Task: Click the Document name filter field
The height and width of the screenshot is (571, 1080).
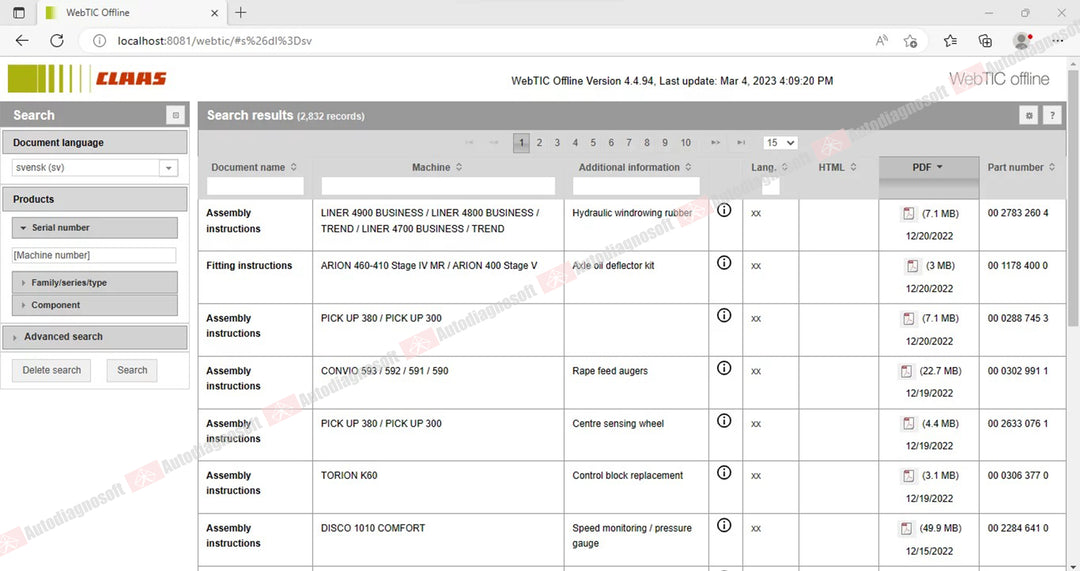Action: point(256,186)
